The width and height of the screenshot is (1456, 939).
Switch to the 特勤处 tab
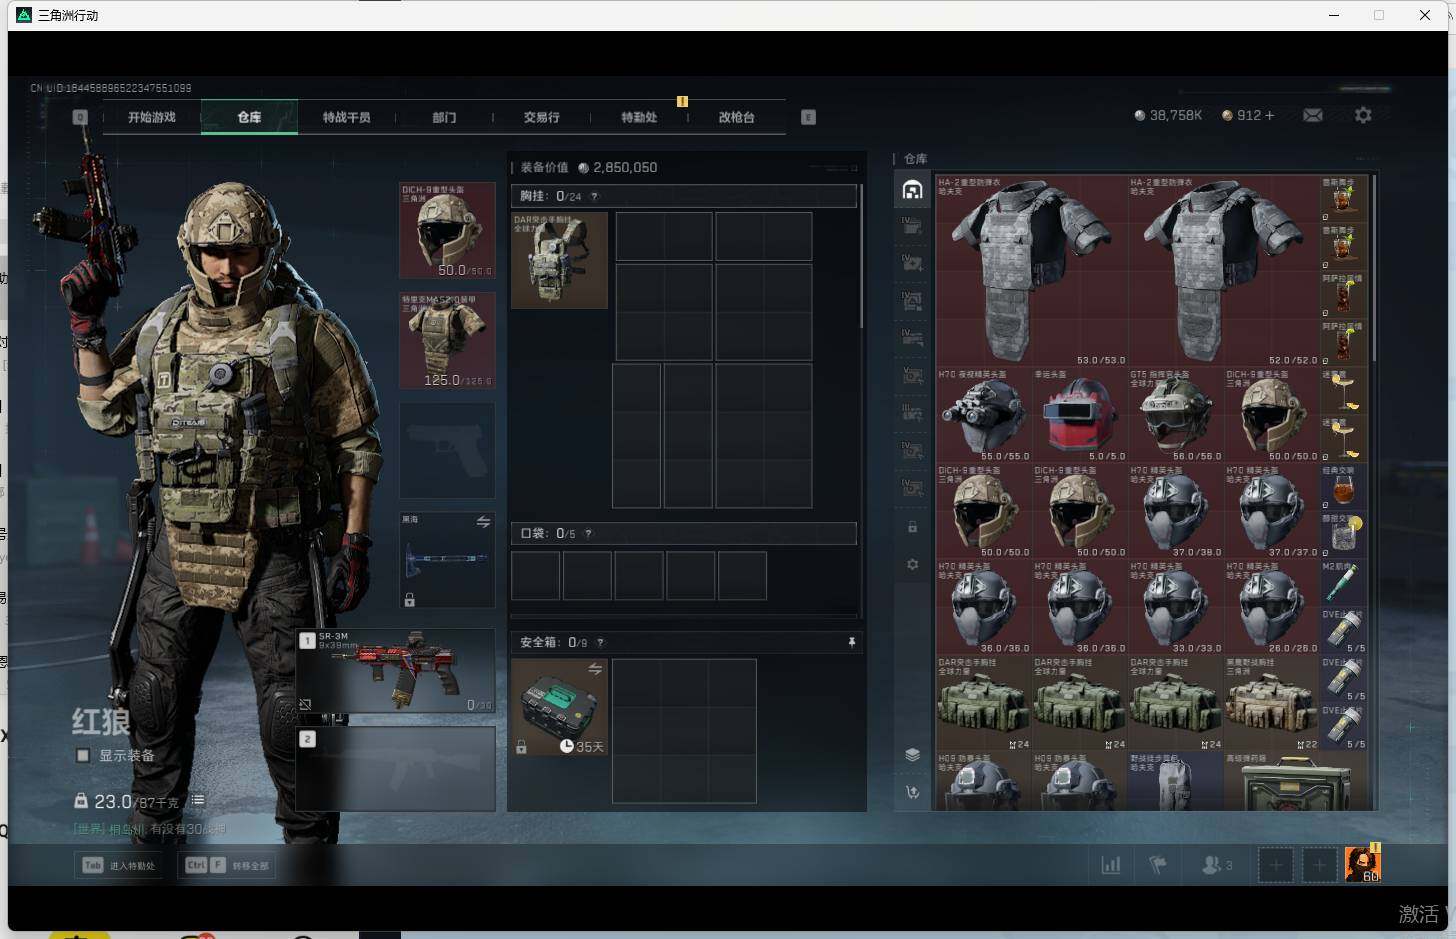coord(639,117)
